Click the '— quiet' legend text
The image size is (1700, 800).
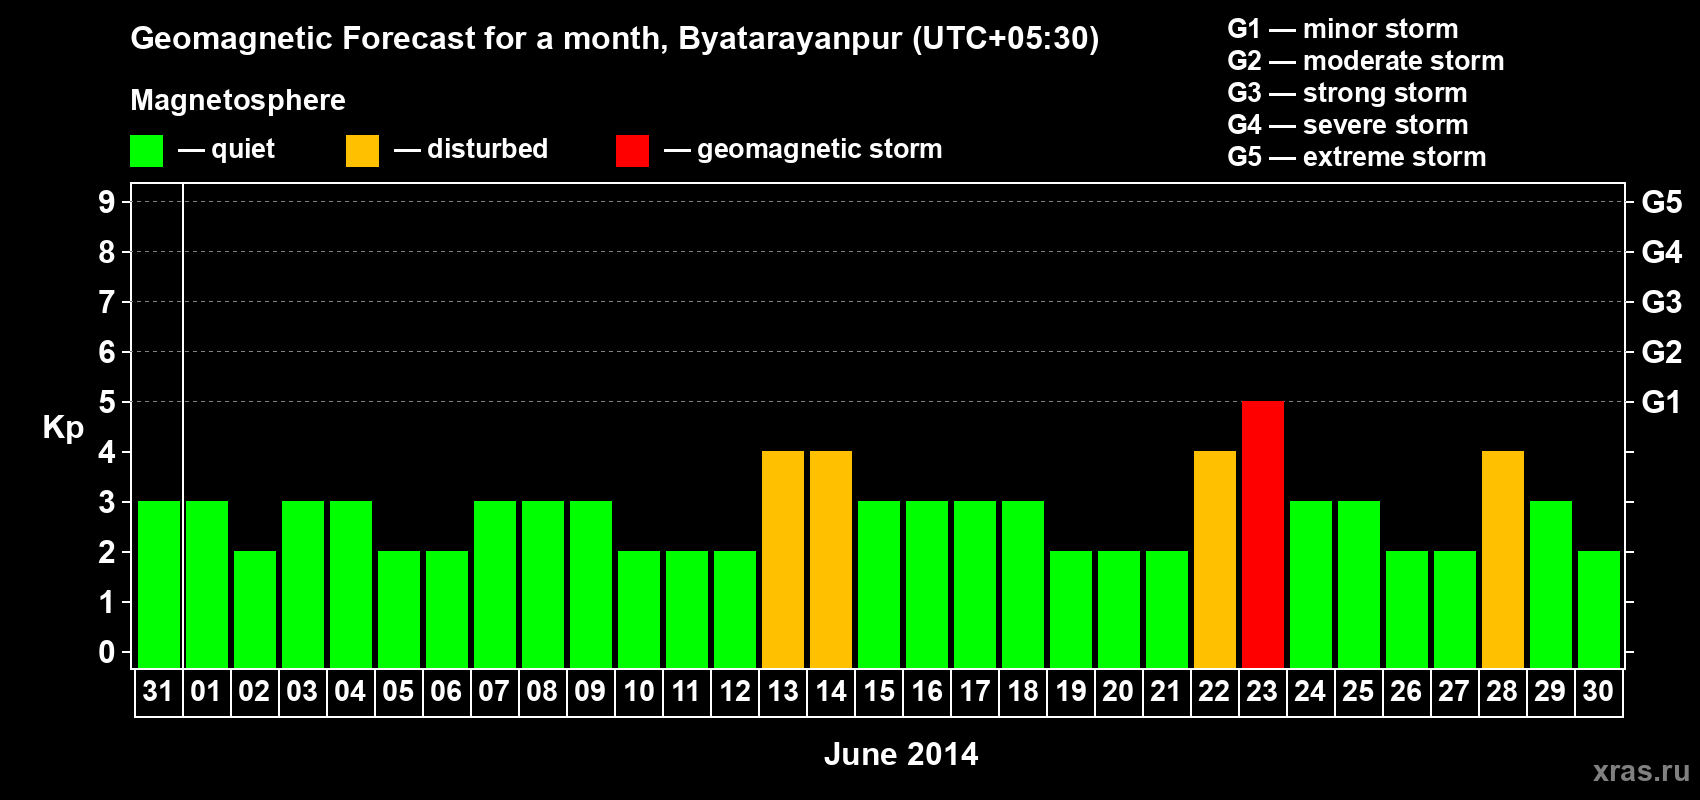226,150
